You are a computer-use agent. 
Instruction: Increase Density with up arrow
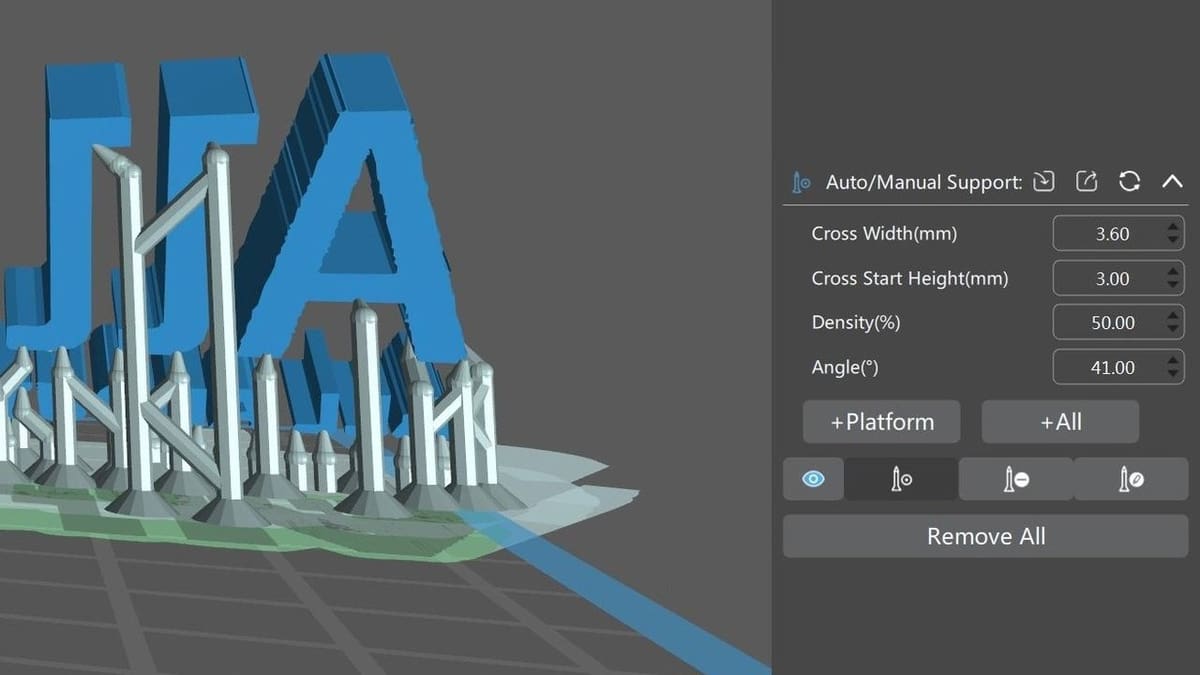click(x=1174, y=316)
